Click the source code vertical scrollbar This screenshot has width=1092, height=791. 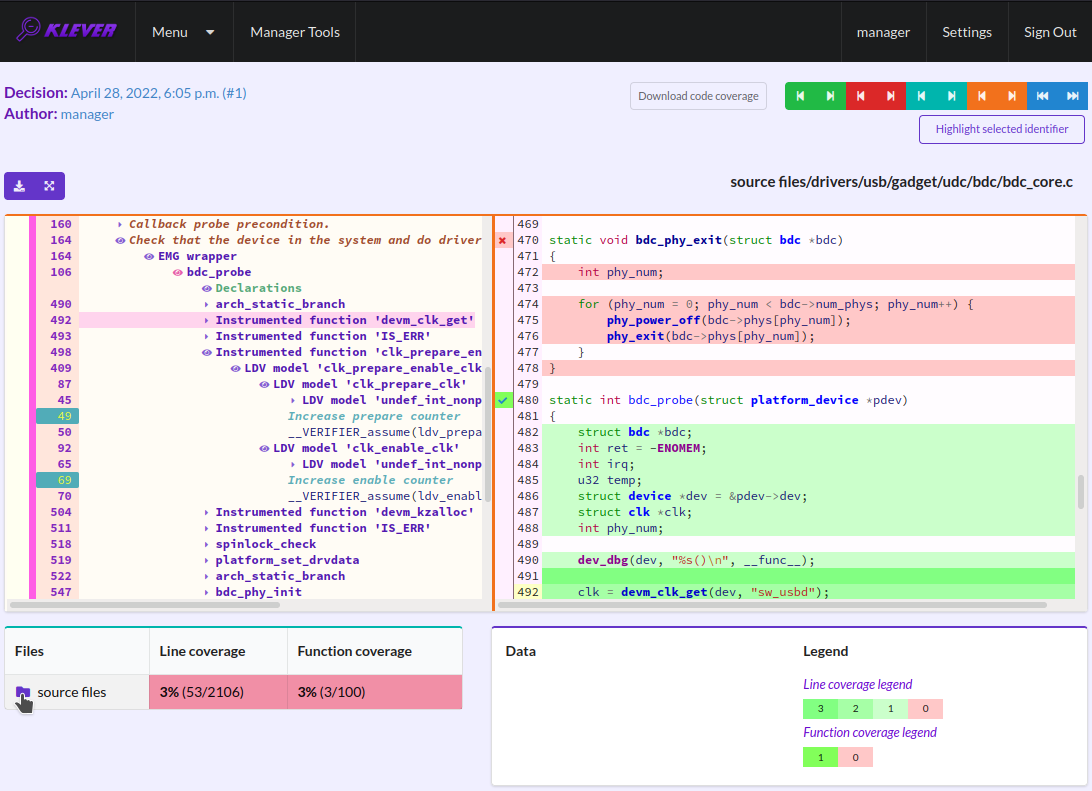(x=1080, y=492)
